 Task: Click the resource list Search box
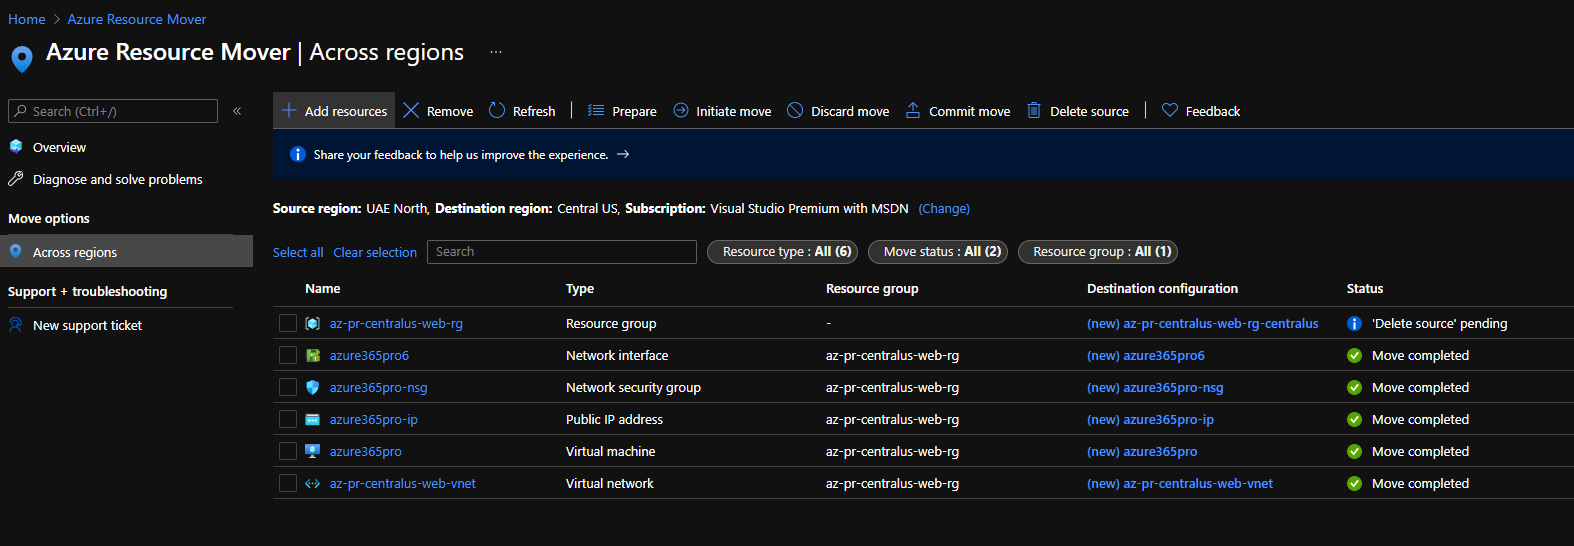click(x=562, y=252)
